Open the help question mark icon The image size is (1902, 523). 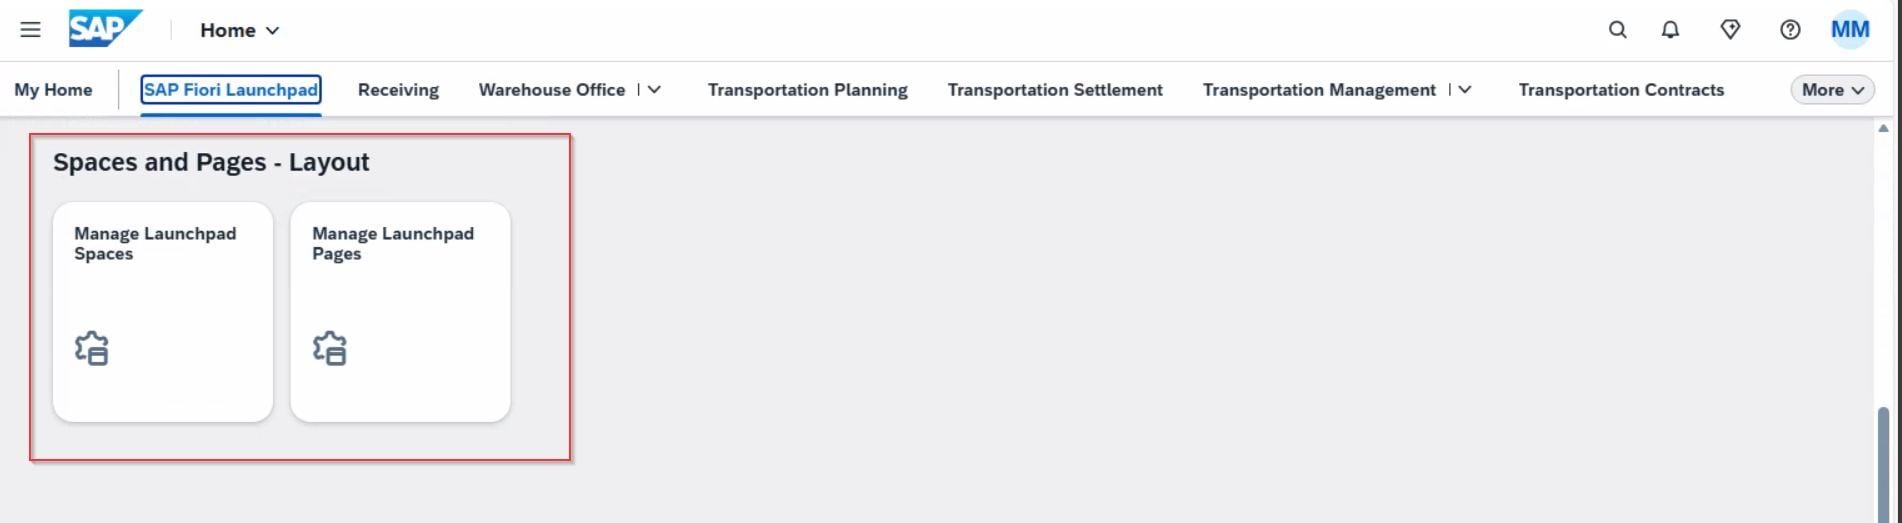[x=1790, y=30]
